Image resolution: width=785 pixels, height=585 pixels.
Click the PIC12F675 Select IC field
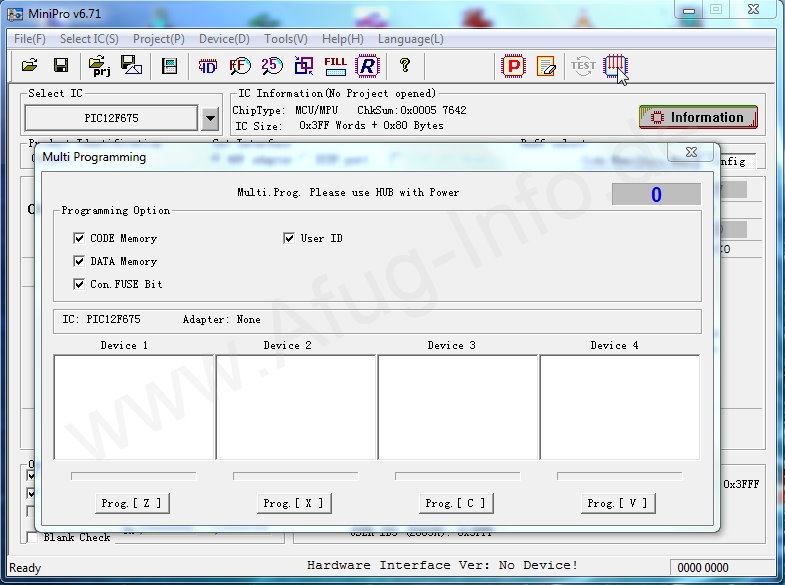[111, 118]
